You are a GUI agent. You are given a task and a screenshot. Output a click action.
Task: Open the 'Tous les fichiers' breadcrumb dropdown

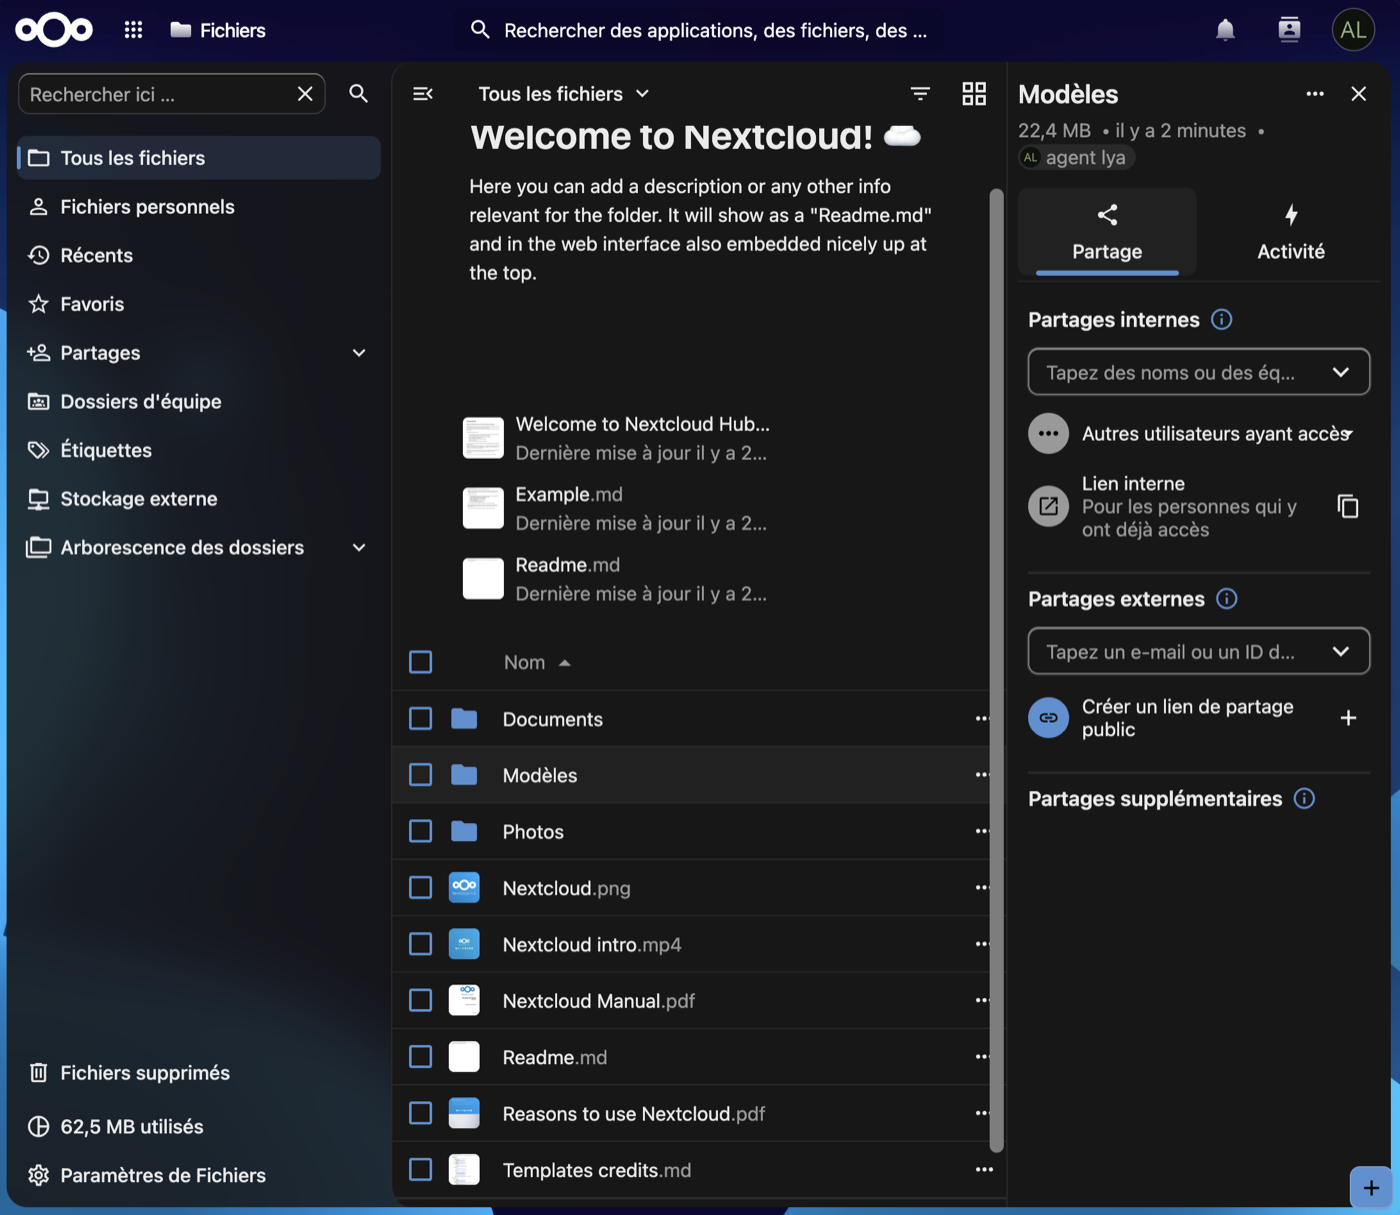[x=565, y=94]
